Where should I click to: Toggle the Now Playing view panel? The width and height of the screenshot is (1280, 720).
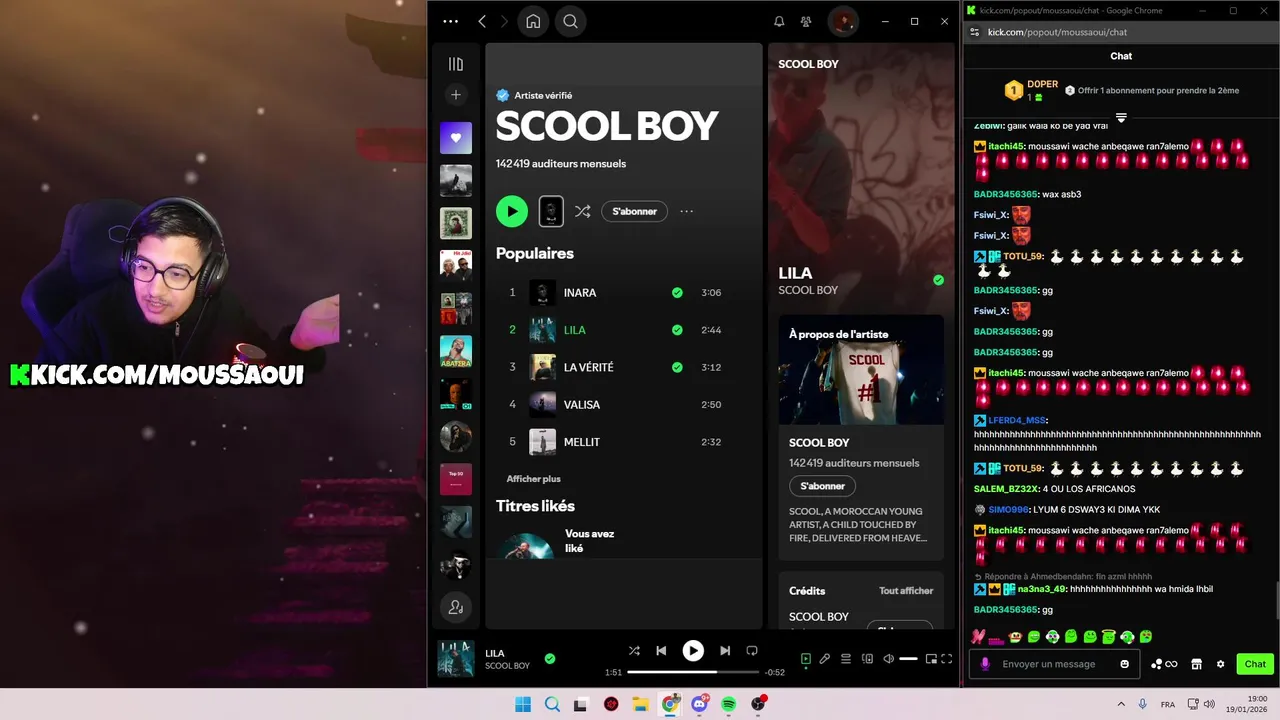point(805,659)
